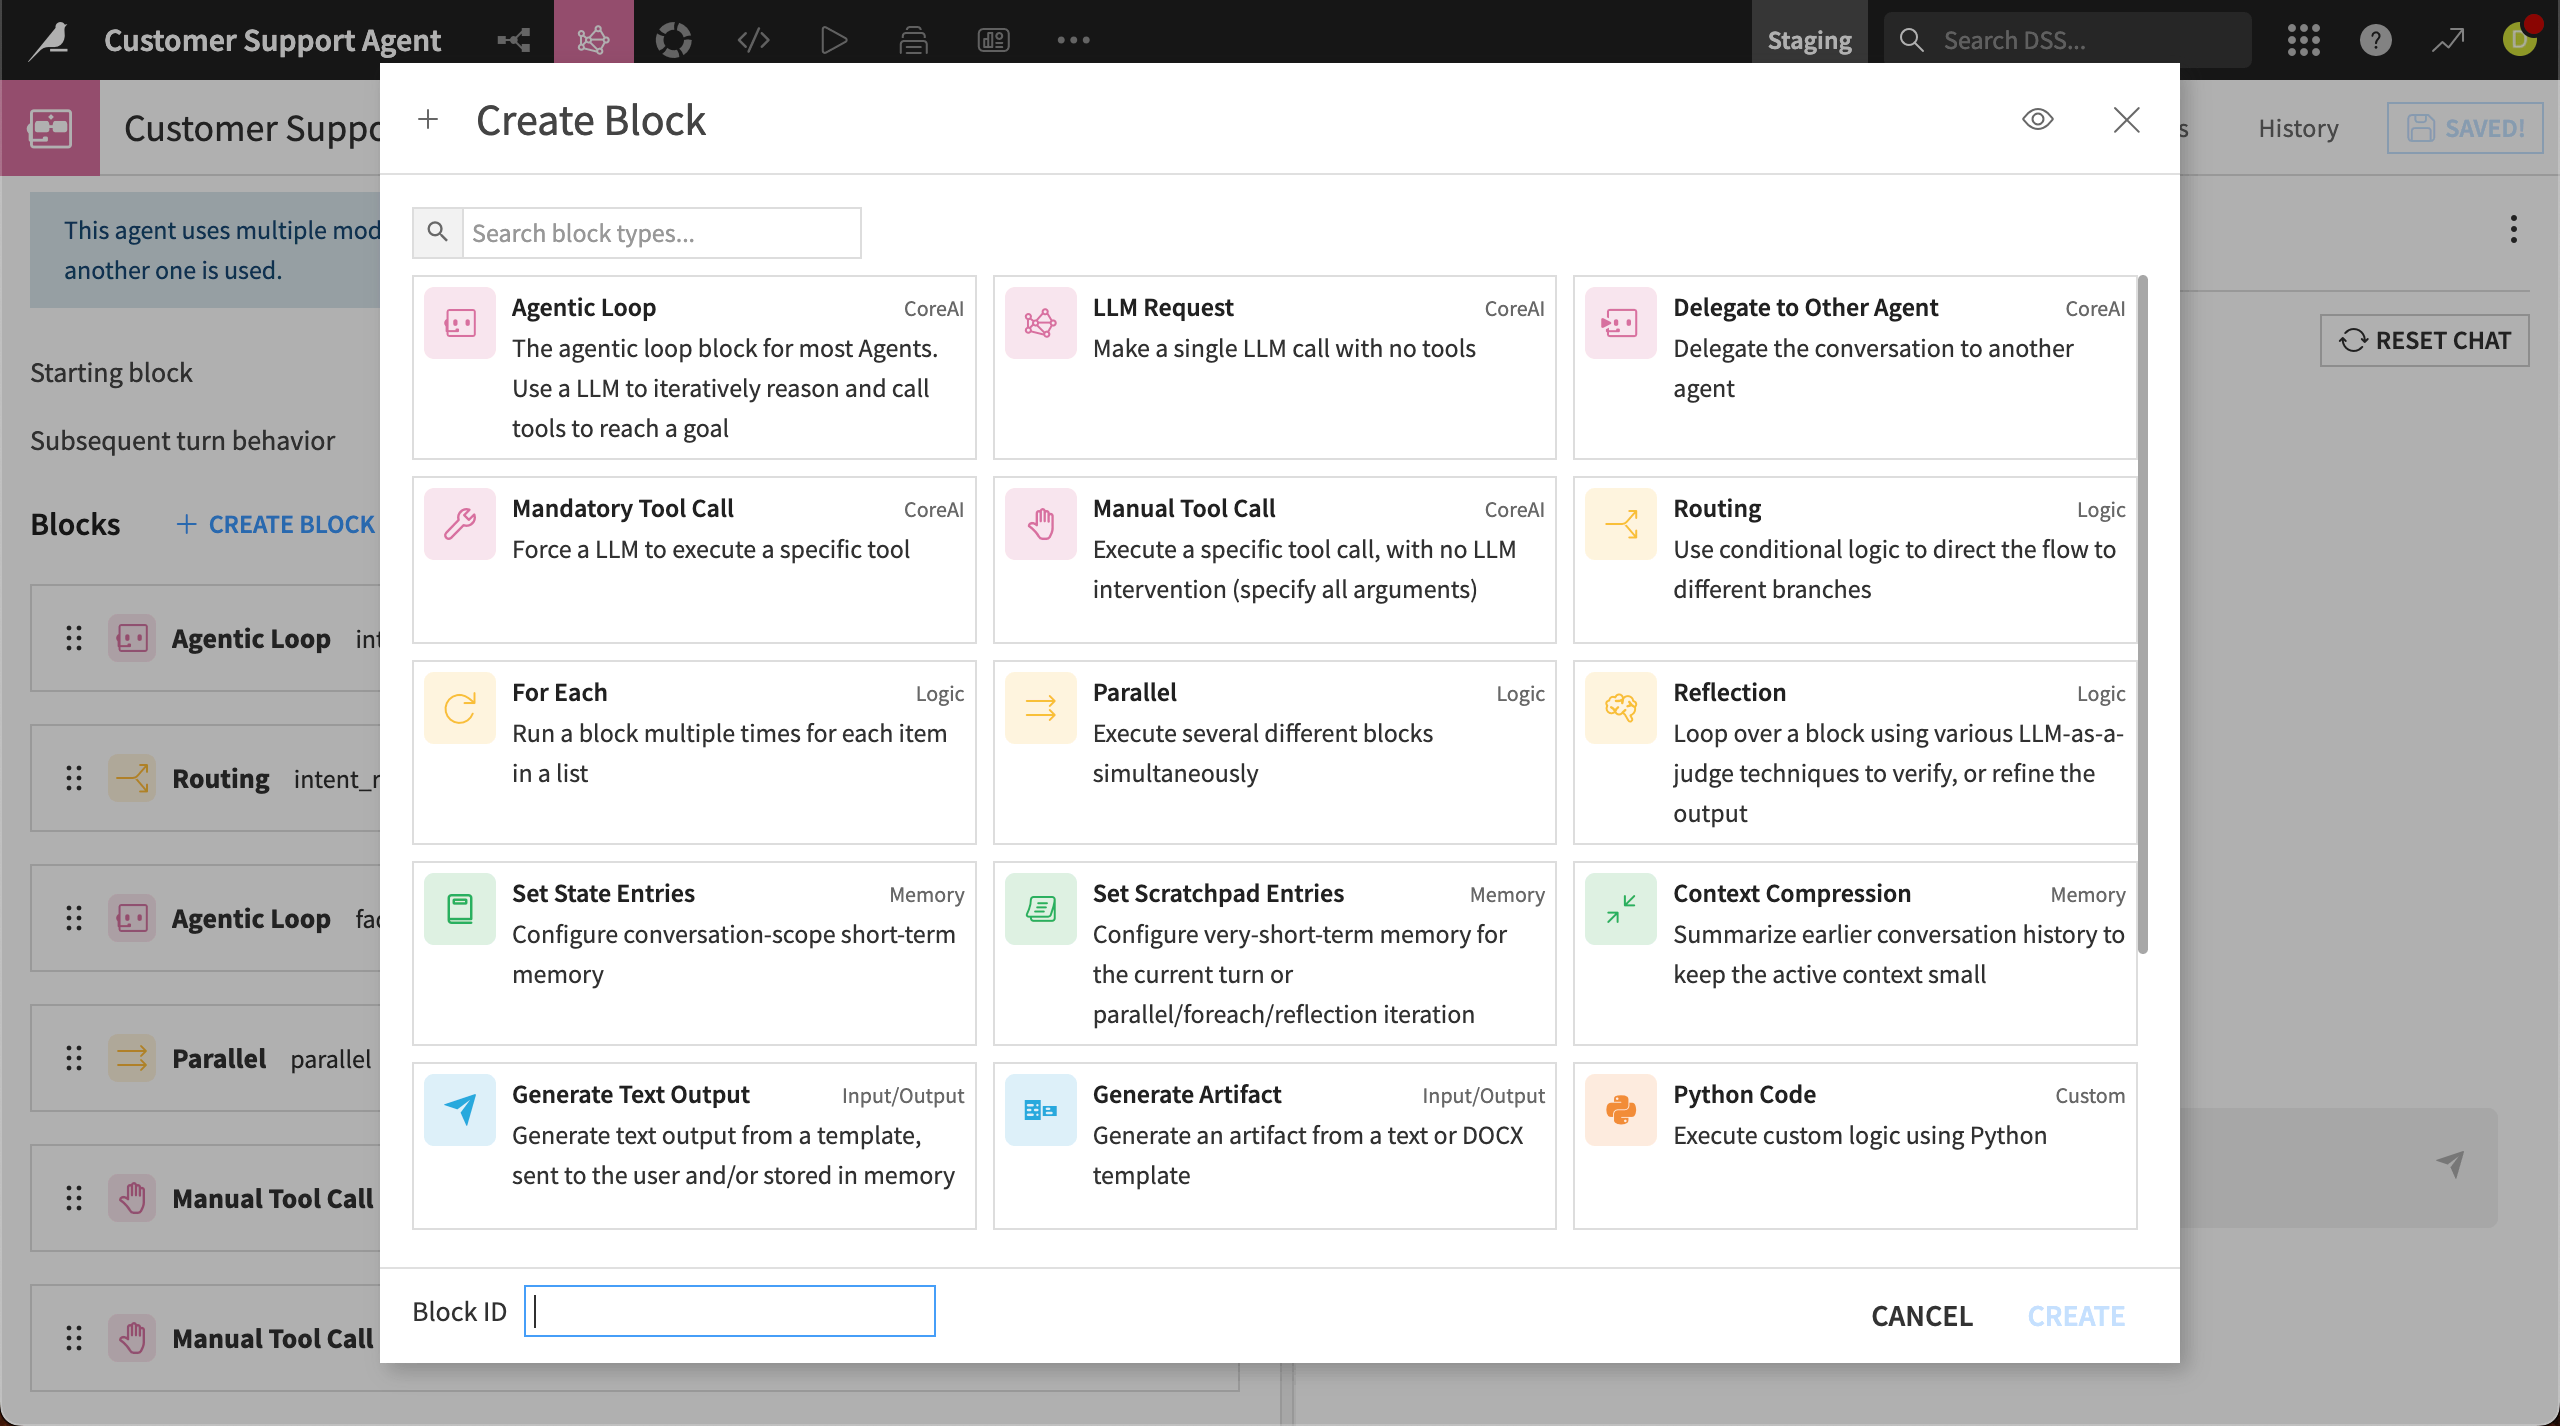2560x1426 pixels.
Task: Toggle the preview eye in Create Block dialog
Action: pyautogui.click(x=2038, y=119)
